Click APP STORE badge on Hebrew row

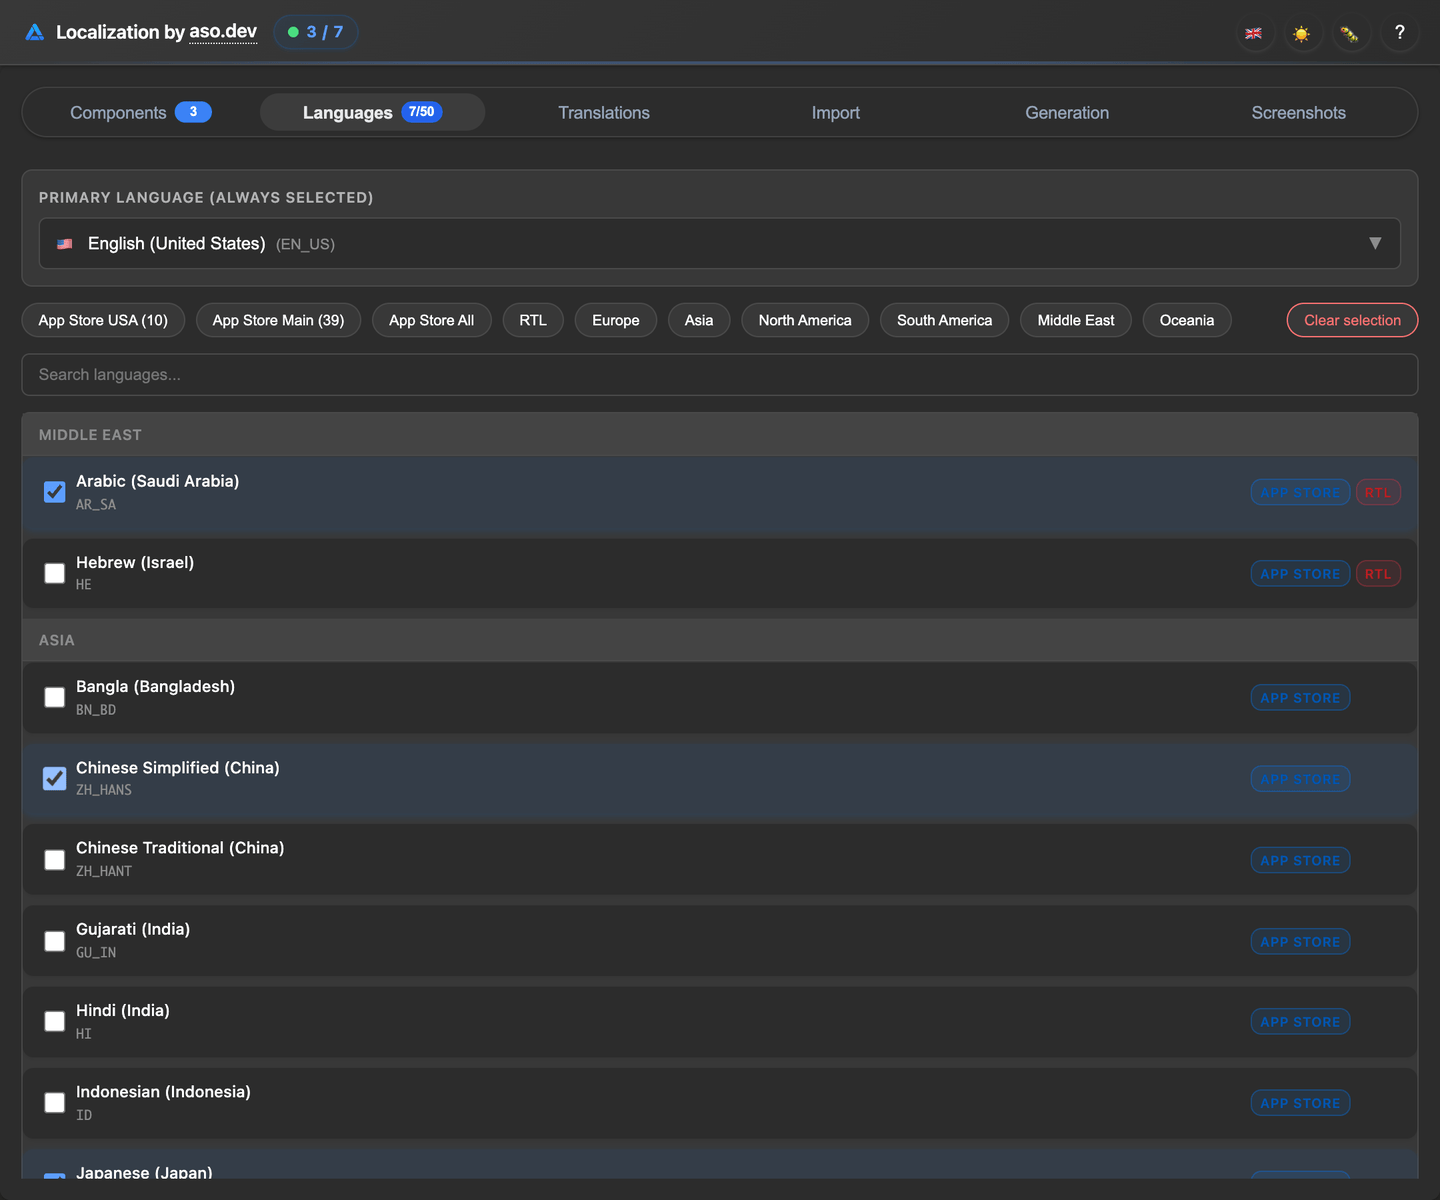pos(1300,574)
